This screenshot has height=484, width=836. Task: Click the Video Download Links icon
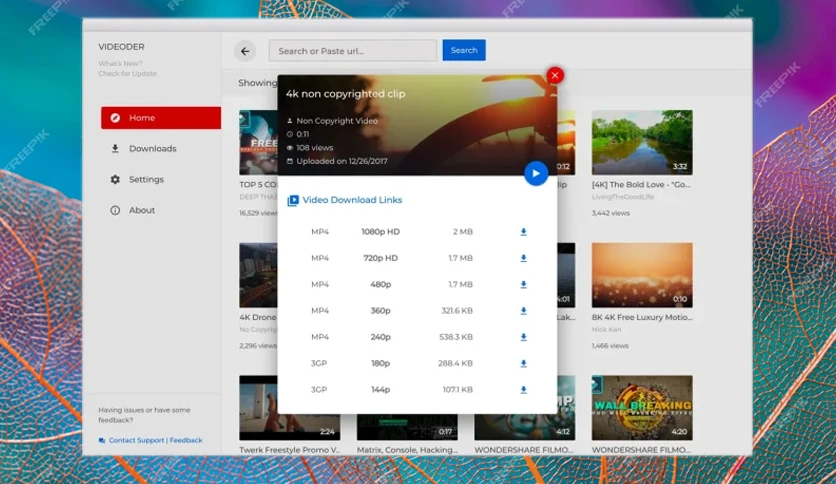[x=293, y=200]
